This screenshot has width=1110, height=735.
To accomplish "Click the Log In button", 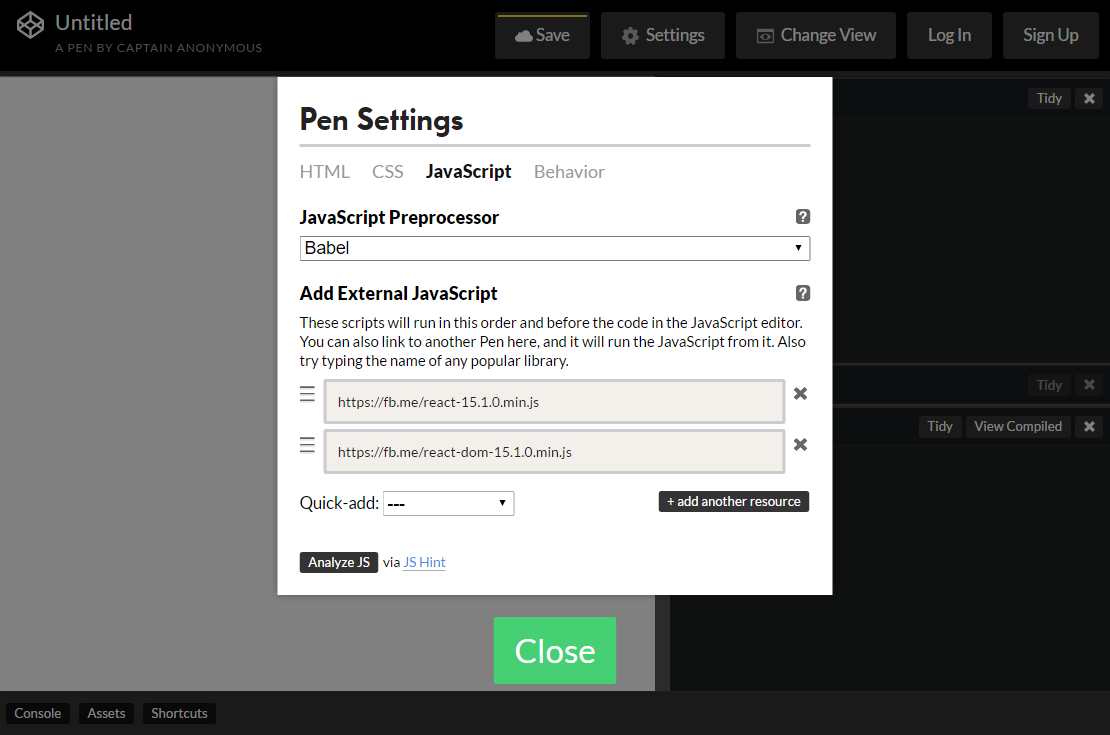I will coord(949,35).
